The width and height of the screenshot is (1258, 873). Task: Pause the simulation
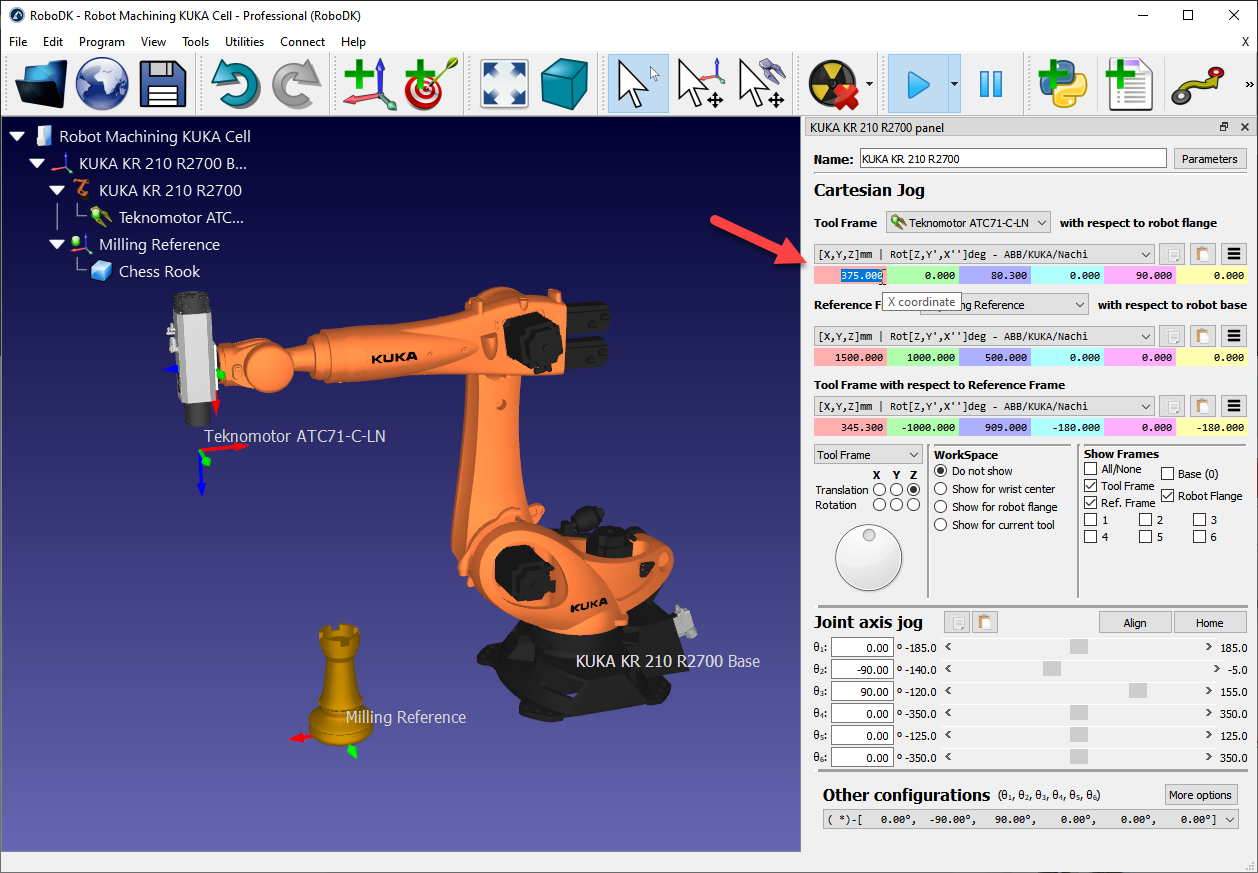click(x=991, y=85)
